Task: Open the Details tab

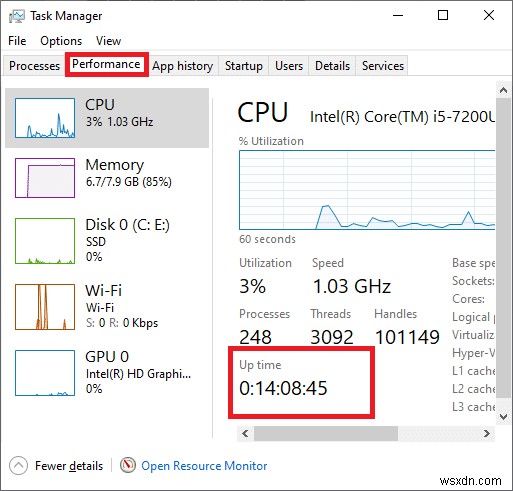Action: (332, 66)
